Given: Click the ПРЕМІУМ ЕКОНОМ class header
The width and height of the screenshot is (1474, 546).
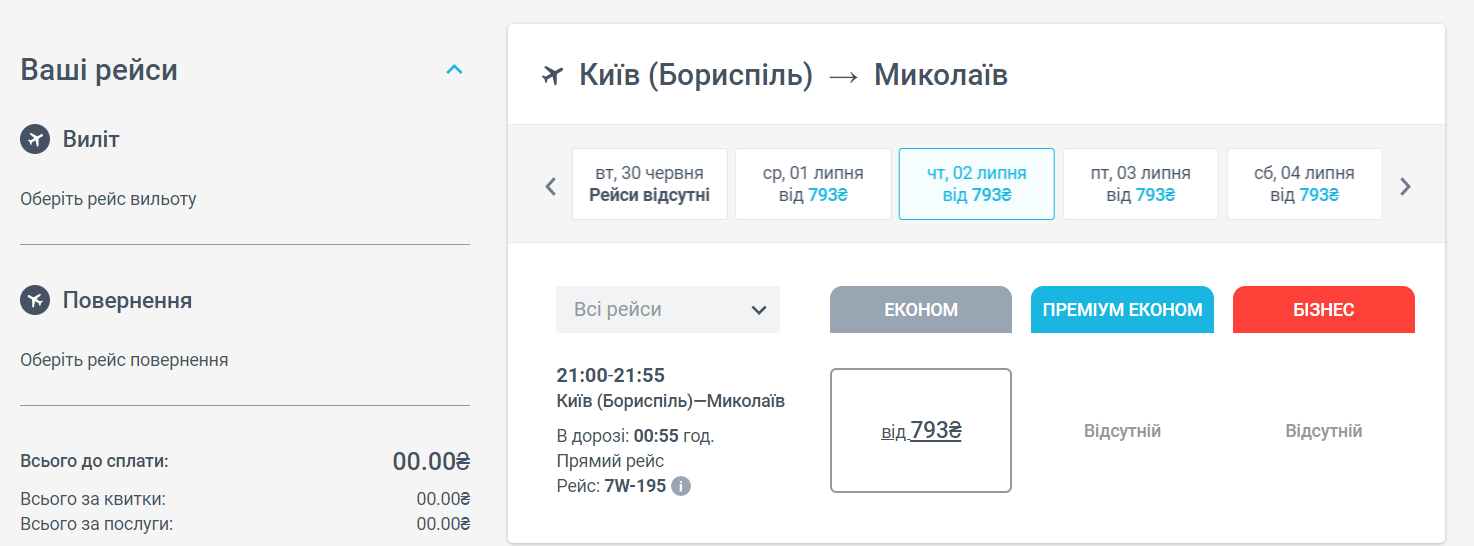Looking at the screenshot, I should 1122,310.
